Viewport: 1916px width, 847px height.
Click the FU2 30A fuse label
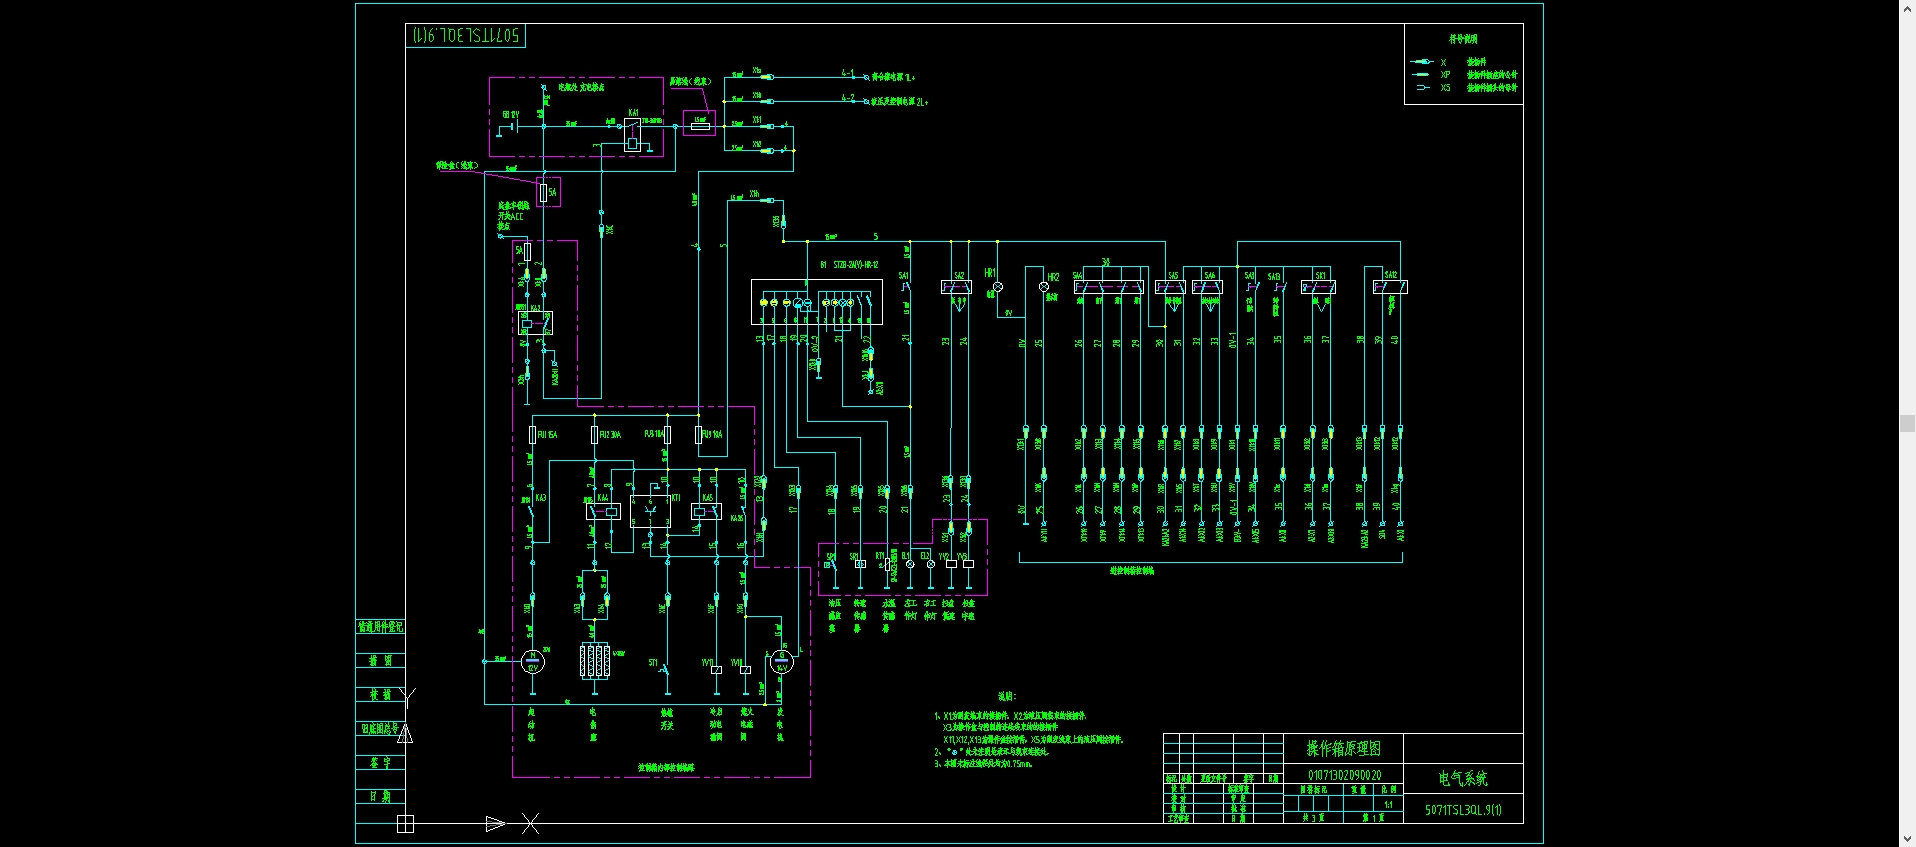click(x=610, y=435)
